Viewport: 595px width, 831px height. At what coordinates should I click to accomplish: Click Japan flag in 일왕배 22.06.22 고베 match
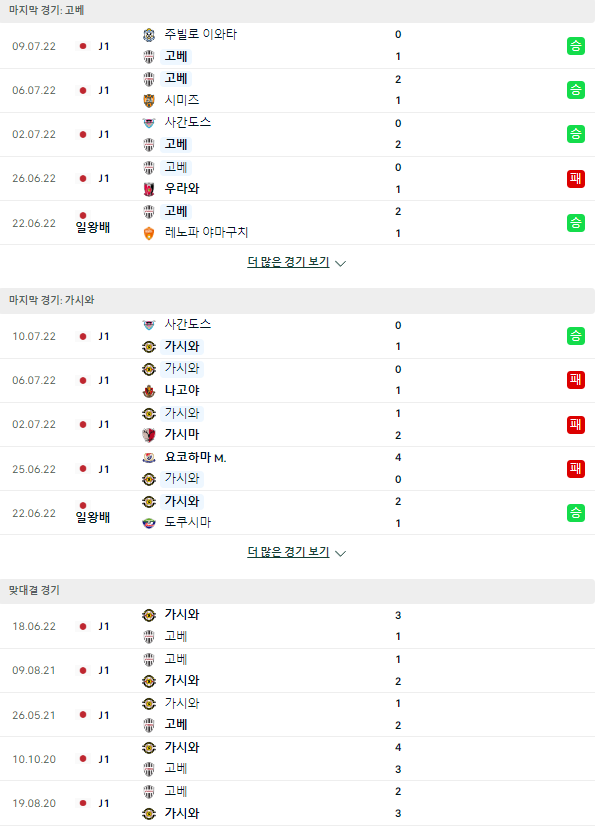tap(83, 215)
